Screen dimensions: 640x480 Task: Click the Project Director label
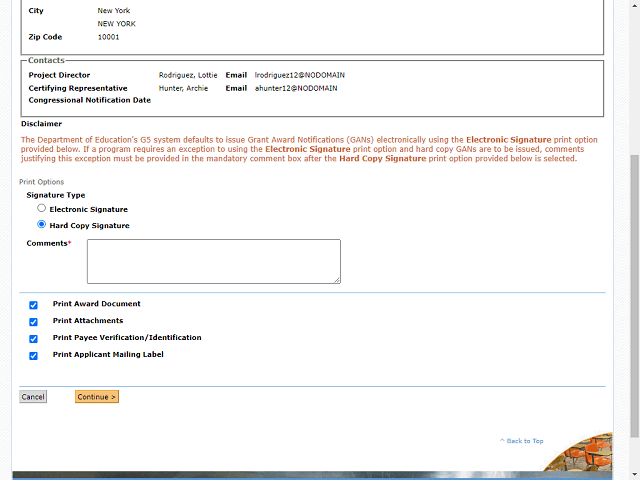(59, 75)
